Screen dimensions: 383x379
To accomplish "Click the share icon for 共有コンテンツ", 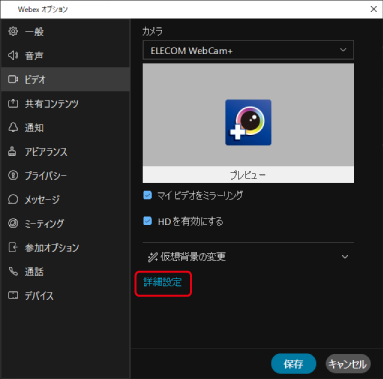I will (x=13, y=104).
